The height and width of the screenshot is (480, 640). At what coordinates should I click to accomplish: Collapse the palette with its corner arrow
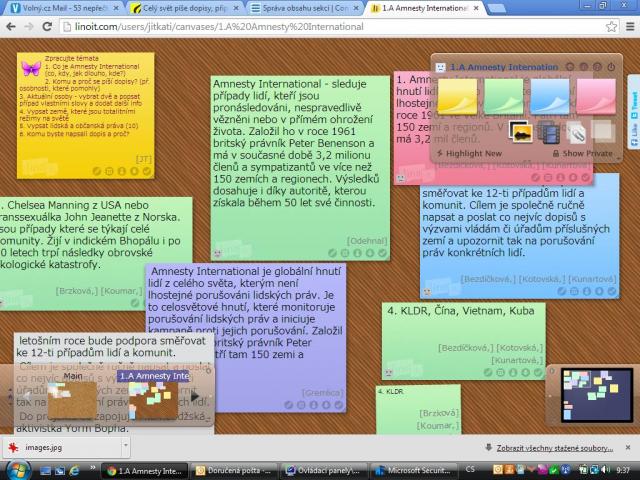618,158
